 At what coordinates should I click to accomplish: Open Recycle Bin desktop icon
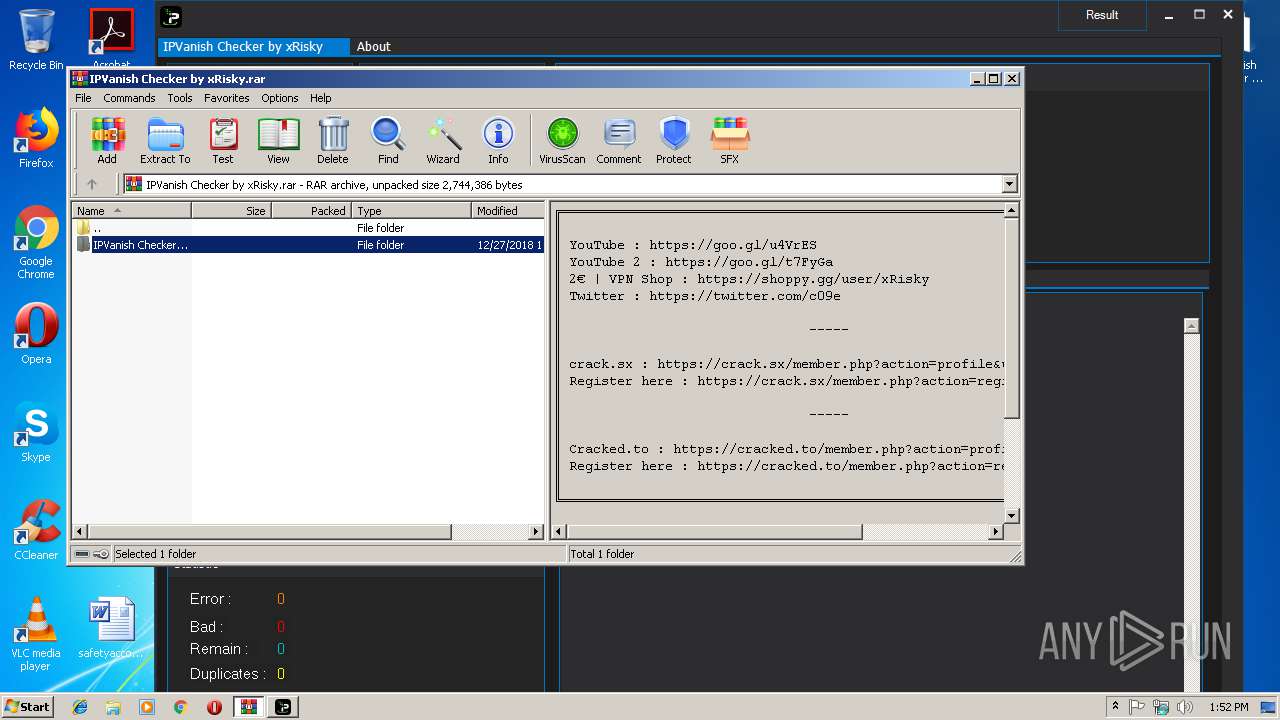(x=36, y=40)
